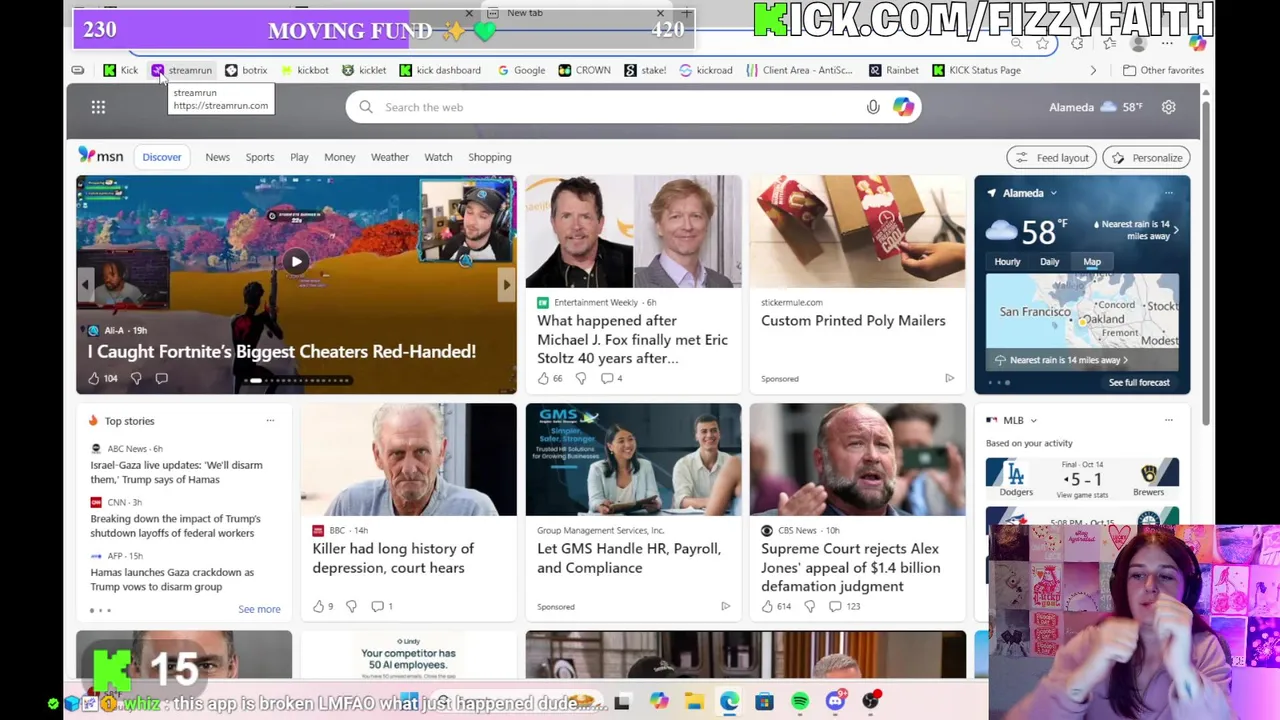Screen dimensions: 1280x720
Task: Click the featured carousel progress dots
Action: (x=298, y=380)
